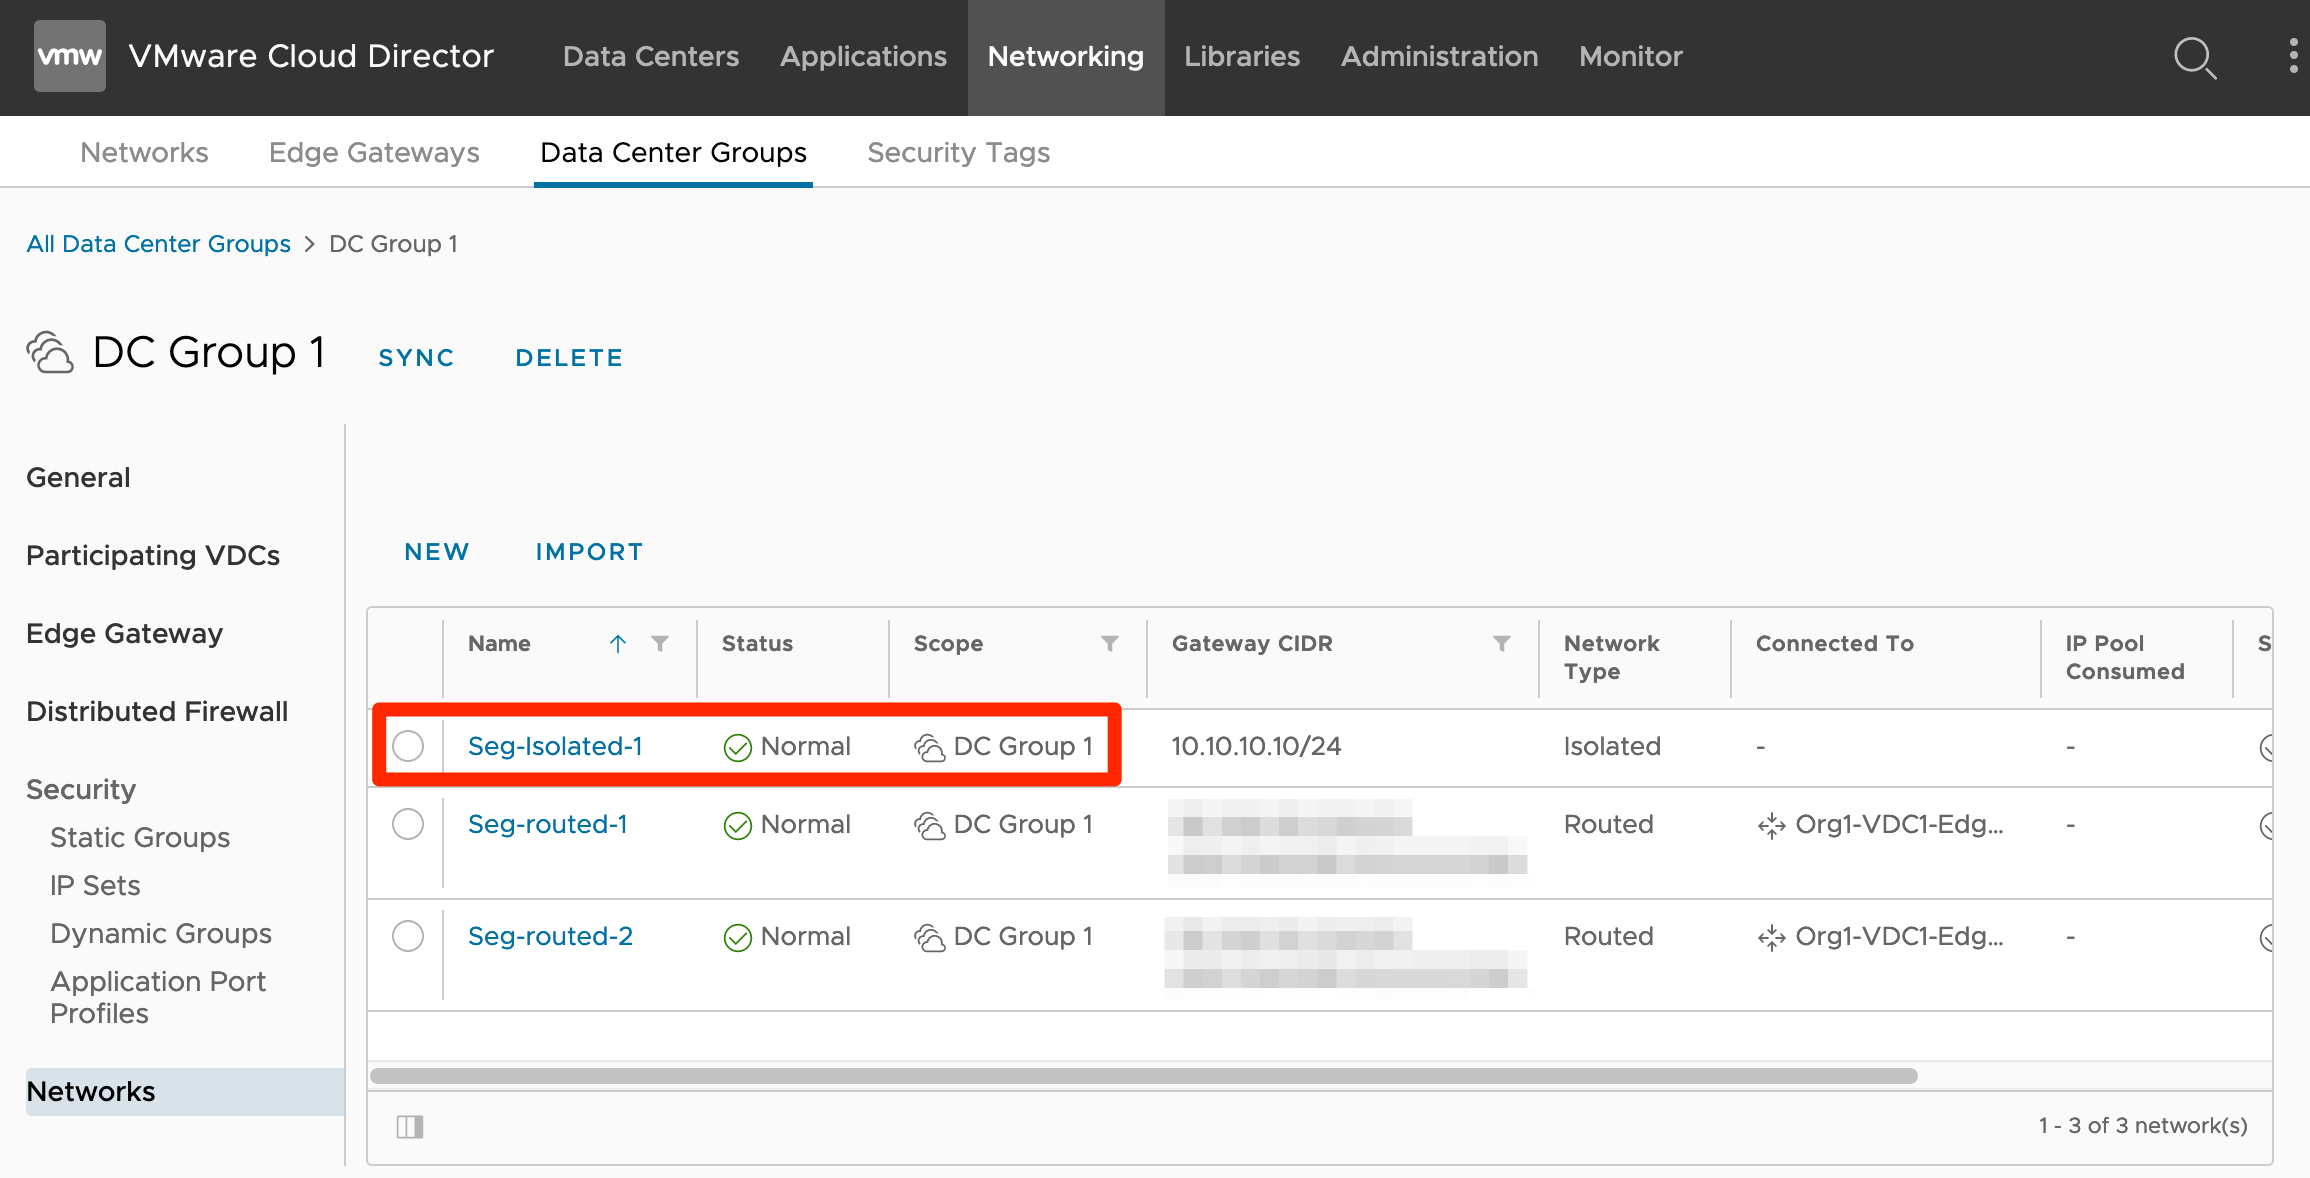Click the Name column sort arrow

pyautogui.click(x=618, y=644)
